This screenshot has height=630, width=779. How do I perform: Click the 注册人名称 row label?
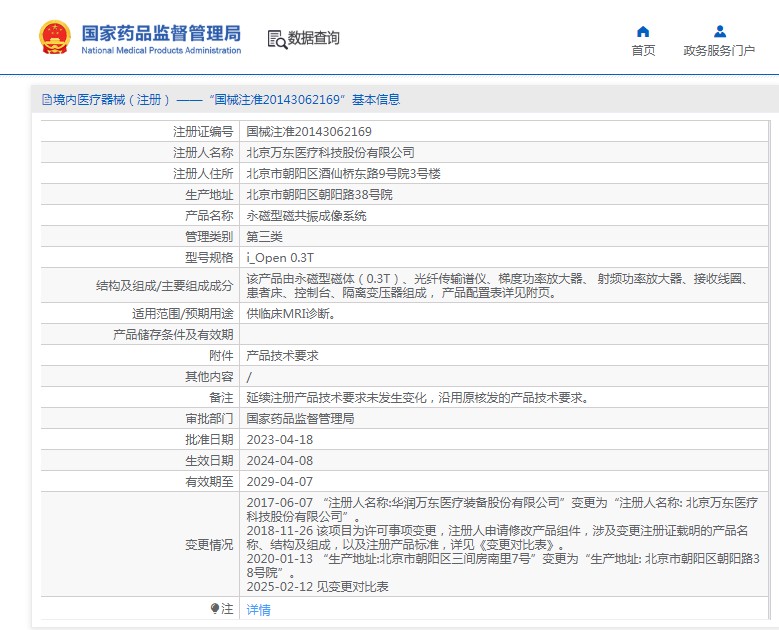[x=203, y=153]
